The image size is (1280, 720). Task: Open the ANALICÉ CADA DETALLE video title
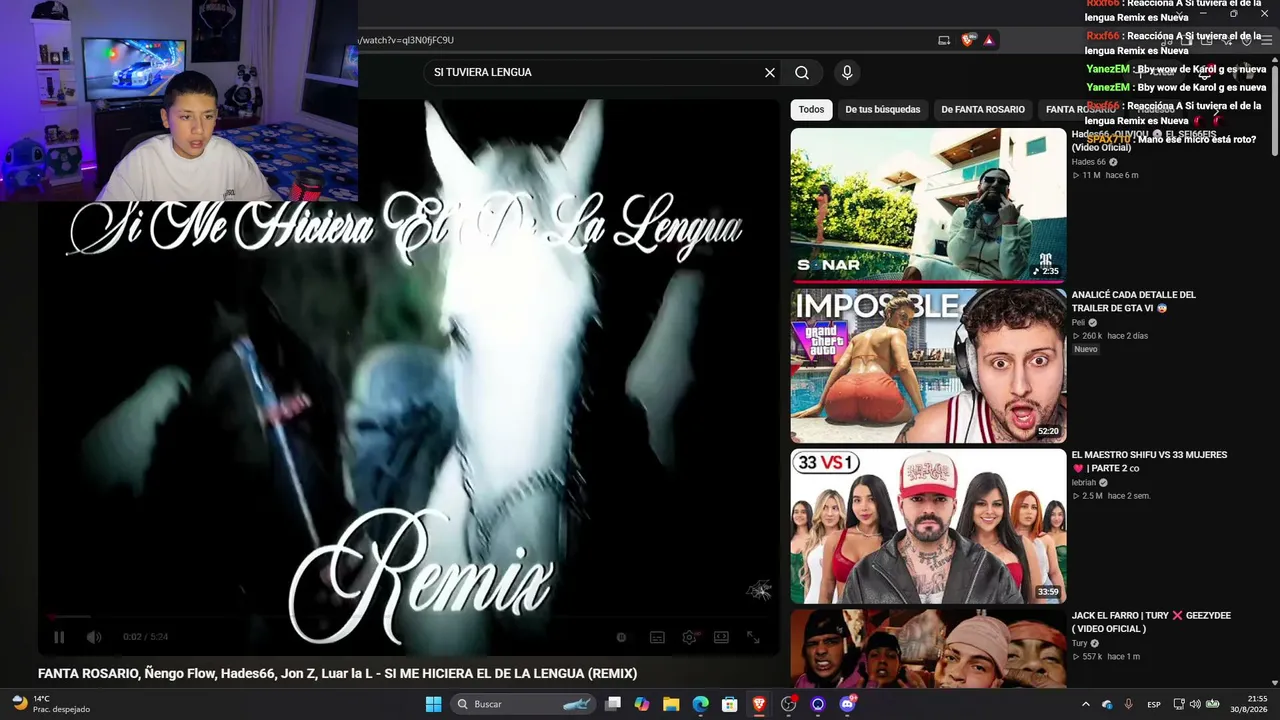(x=1134, y=301)
